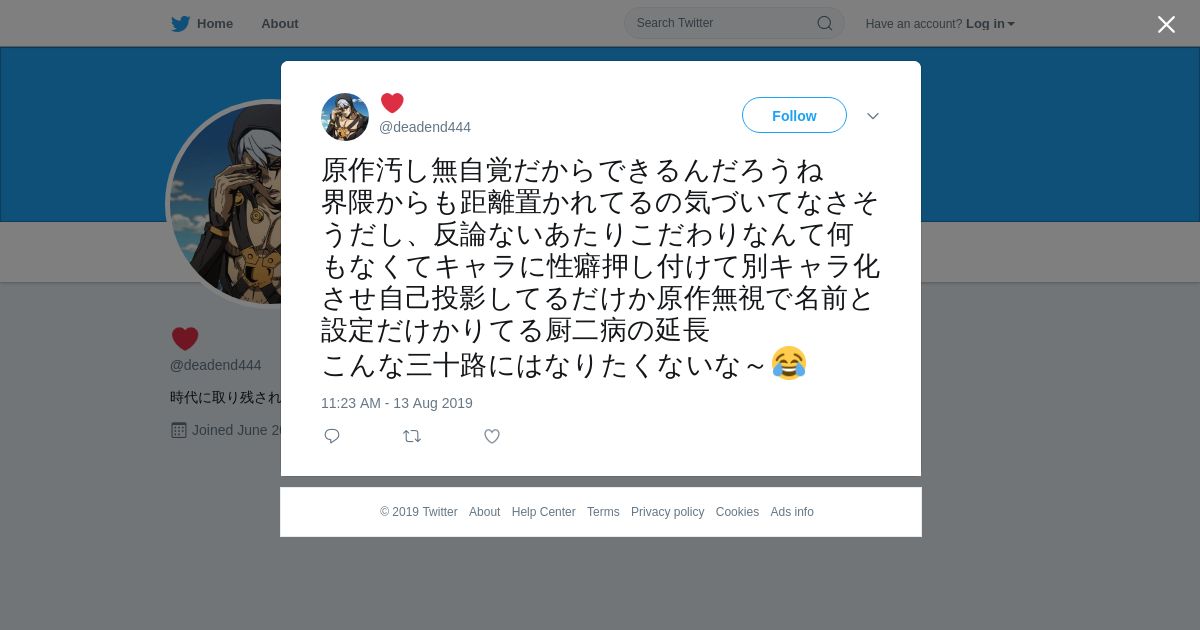The height and width of the screenshot is (630, 1200).
Task: Open the Help Center footer link
Action: (x=544, y=512)
